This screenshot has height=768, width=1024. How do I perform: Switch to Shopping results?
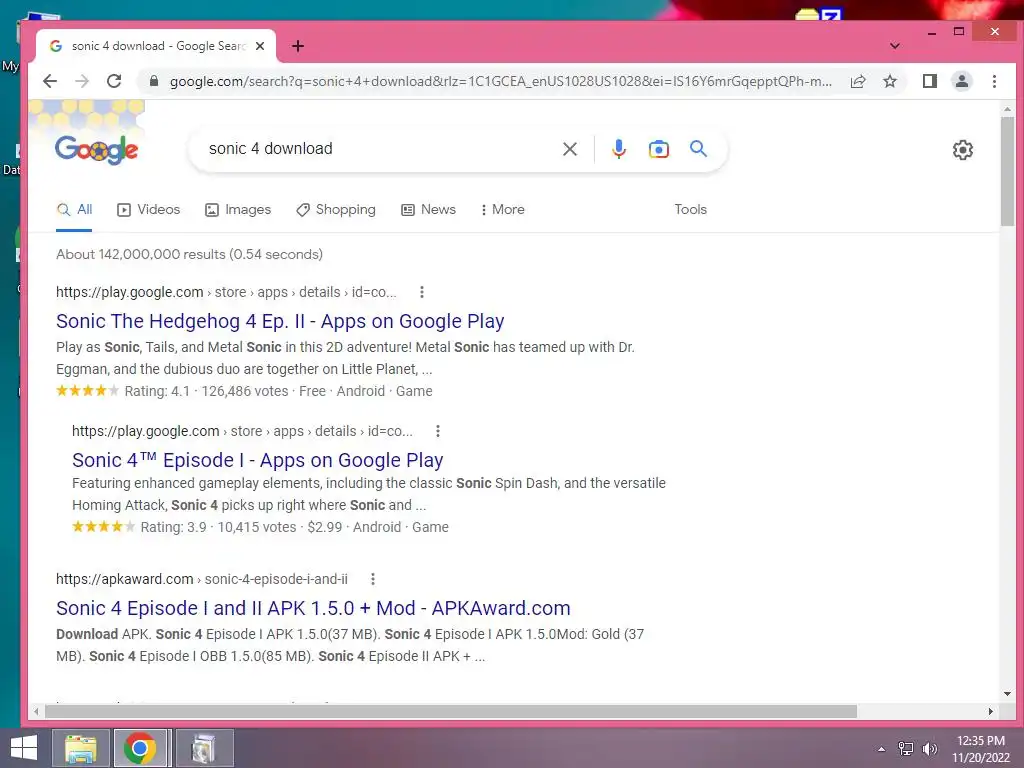[x=336, y=210]
